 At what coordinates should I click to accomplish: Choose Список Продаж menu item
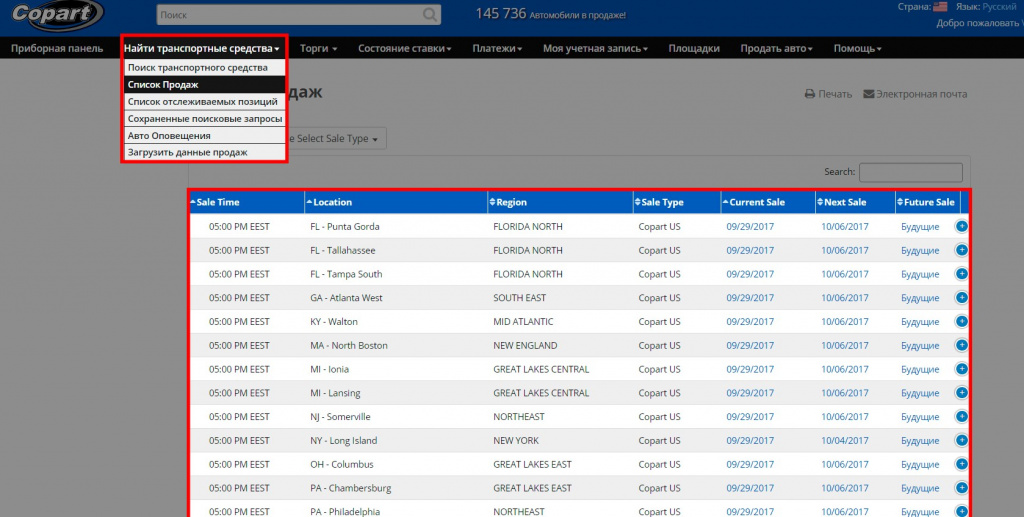click(204, 84)
